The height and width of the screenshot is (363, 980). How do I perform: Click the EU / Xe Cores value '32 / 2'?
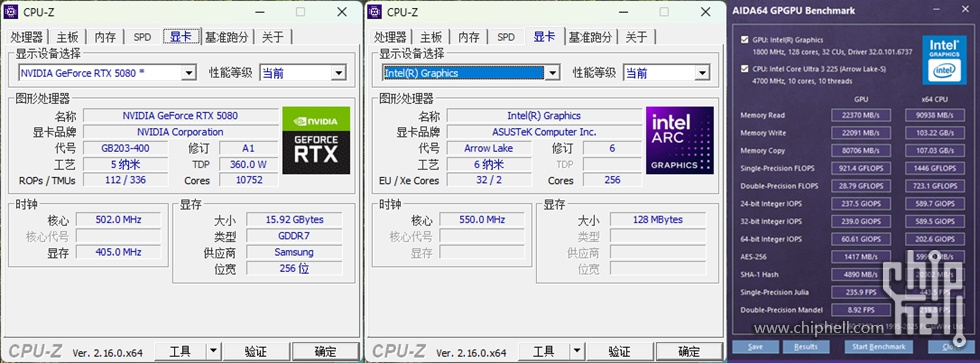click(489, 180)
